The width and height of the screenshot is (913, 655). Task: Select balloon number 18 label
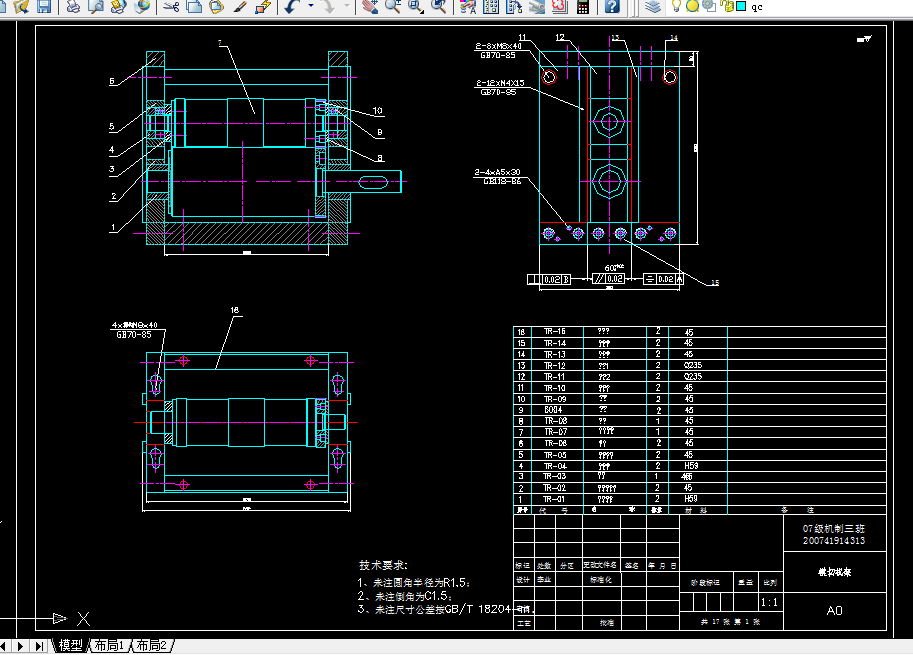click(235, 310)
